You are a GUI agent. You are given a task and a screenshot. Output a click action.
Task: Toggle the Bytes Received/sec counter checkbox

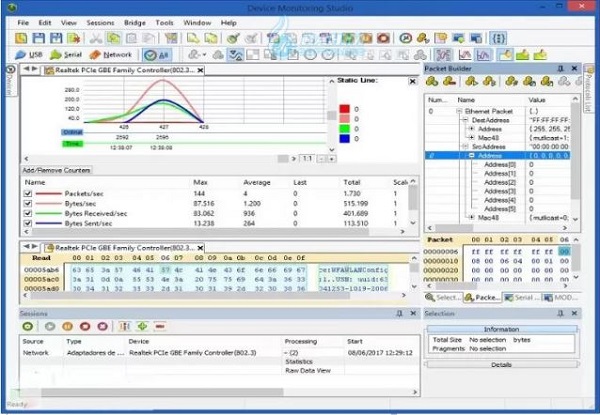pos(28,213)
